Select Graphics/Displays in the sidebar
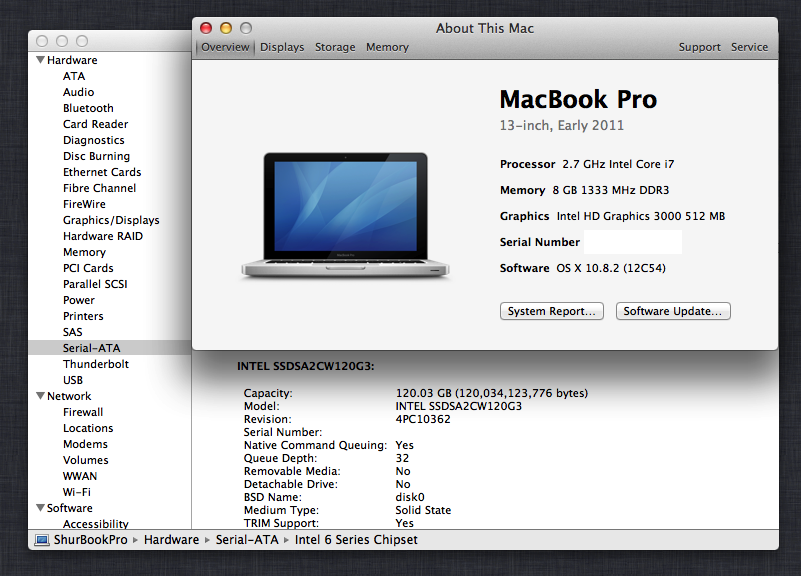801x576 pixels. 111,220
